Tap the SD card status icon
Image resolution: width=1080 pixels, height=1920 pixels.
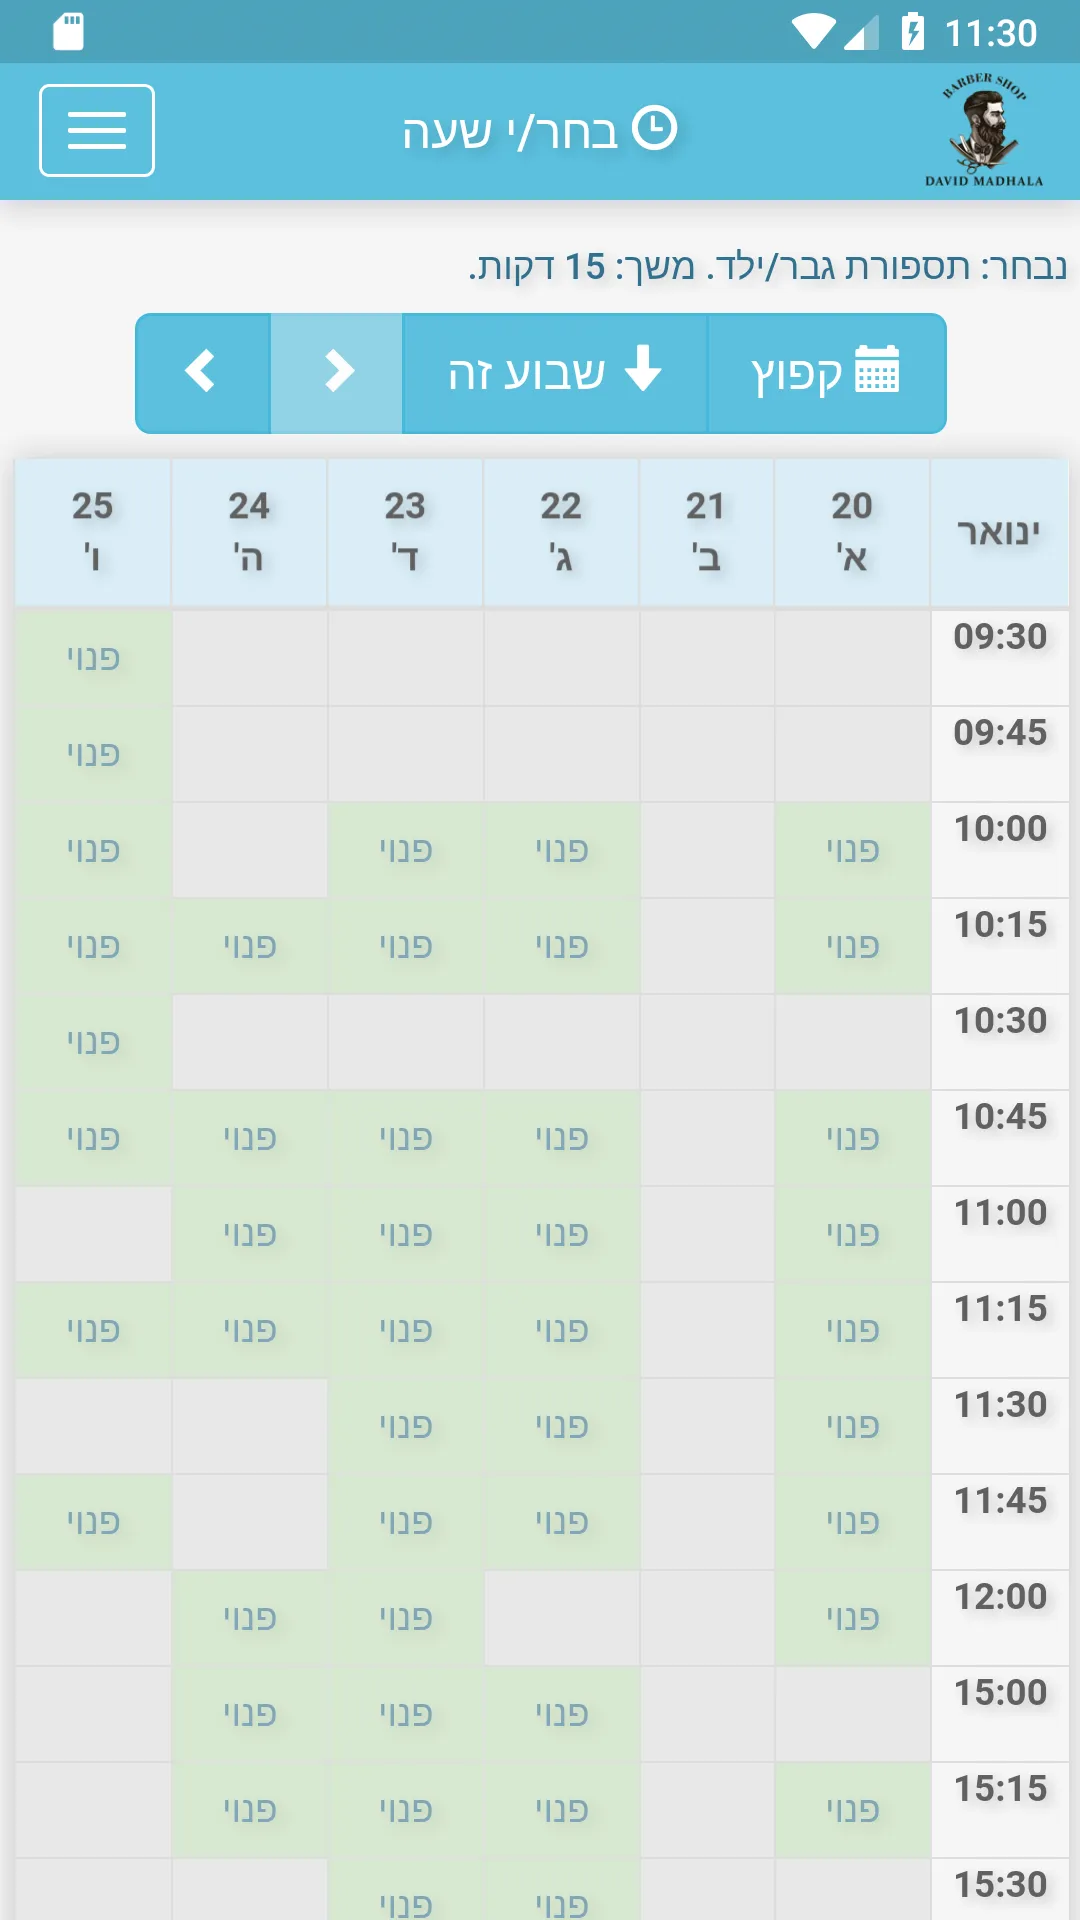(x=68, y=32)
